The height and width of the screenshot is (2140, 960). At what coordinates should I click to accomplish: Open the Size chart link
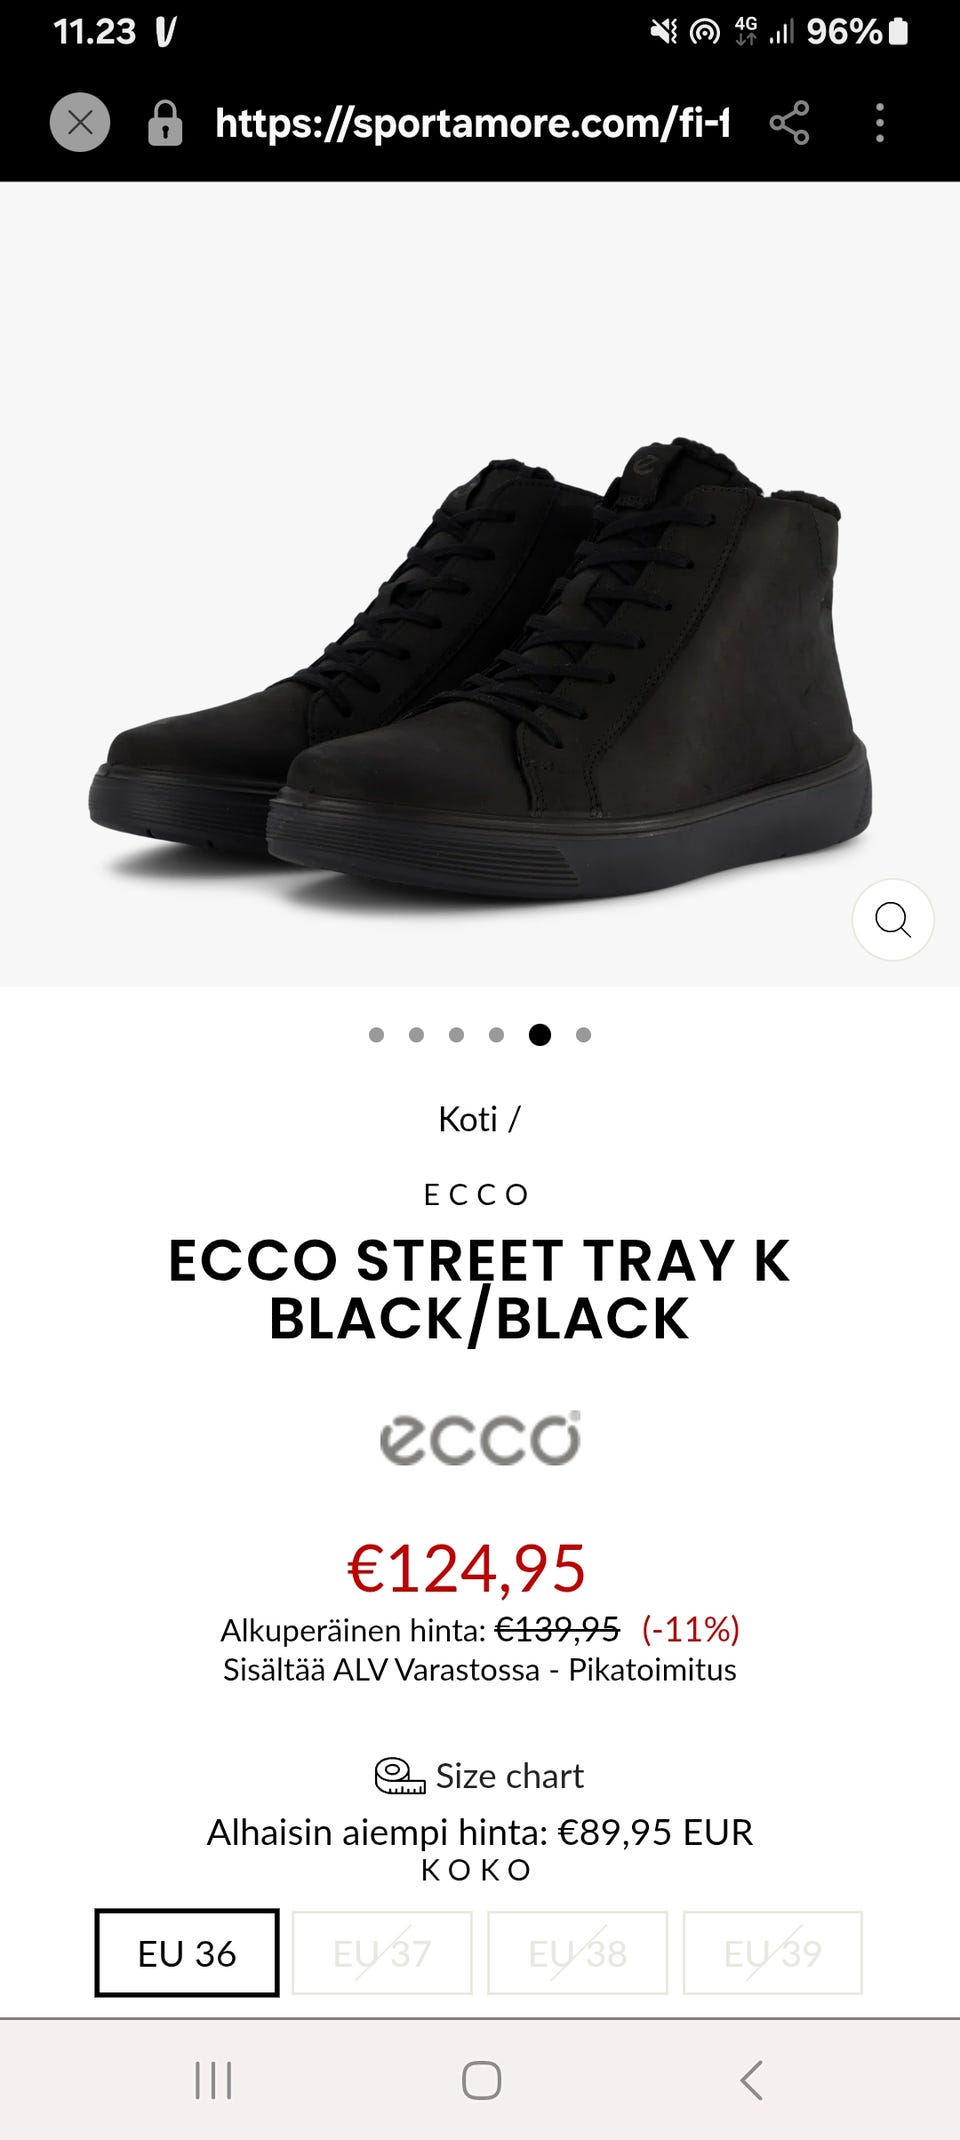509,1776
